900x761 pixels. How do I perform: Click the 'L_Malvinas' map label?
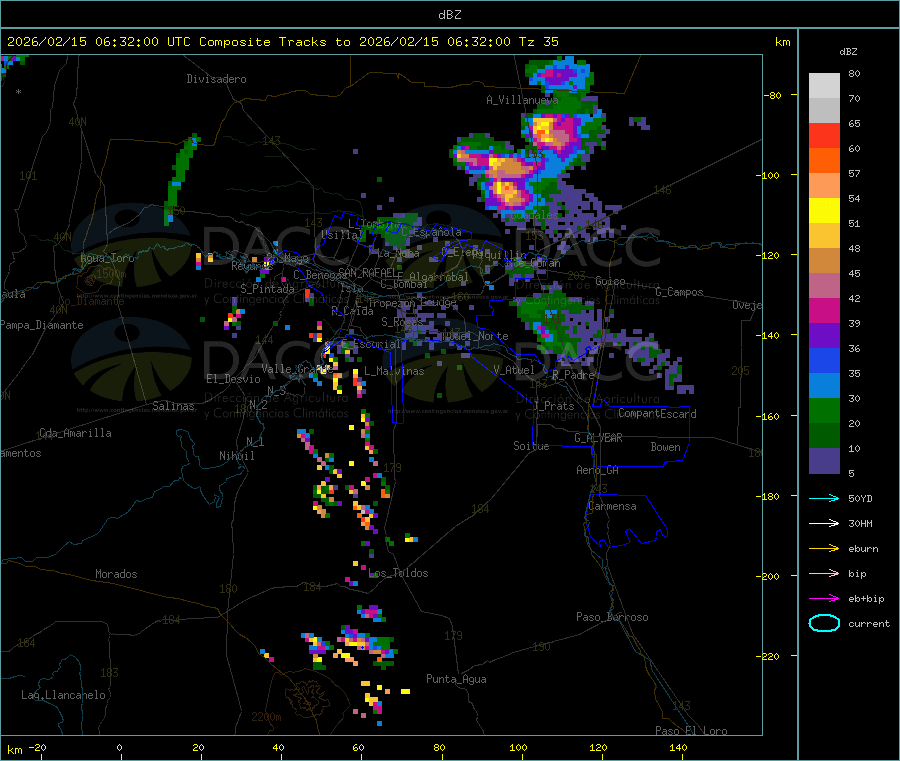(394, 371)
